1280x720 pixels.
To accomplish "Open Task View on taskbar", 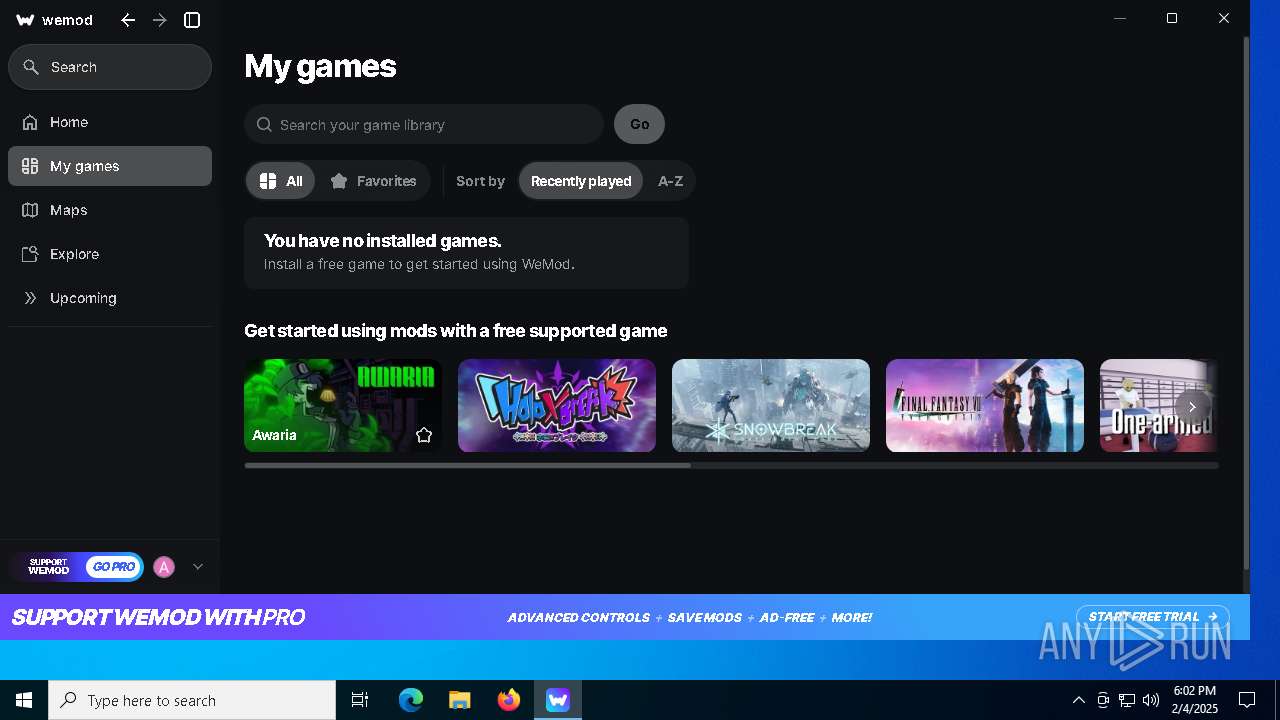I will pyautogui.click(x=360, y=700).
